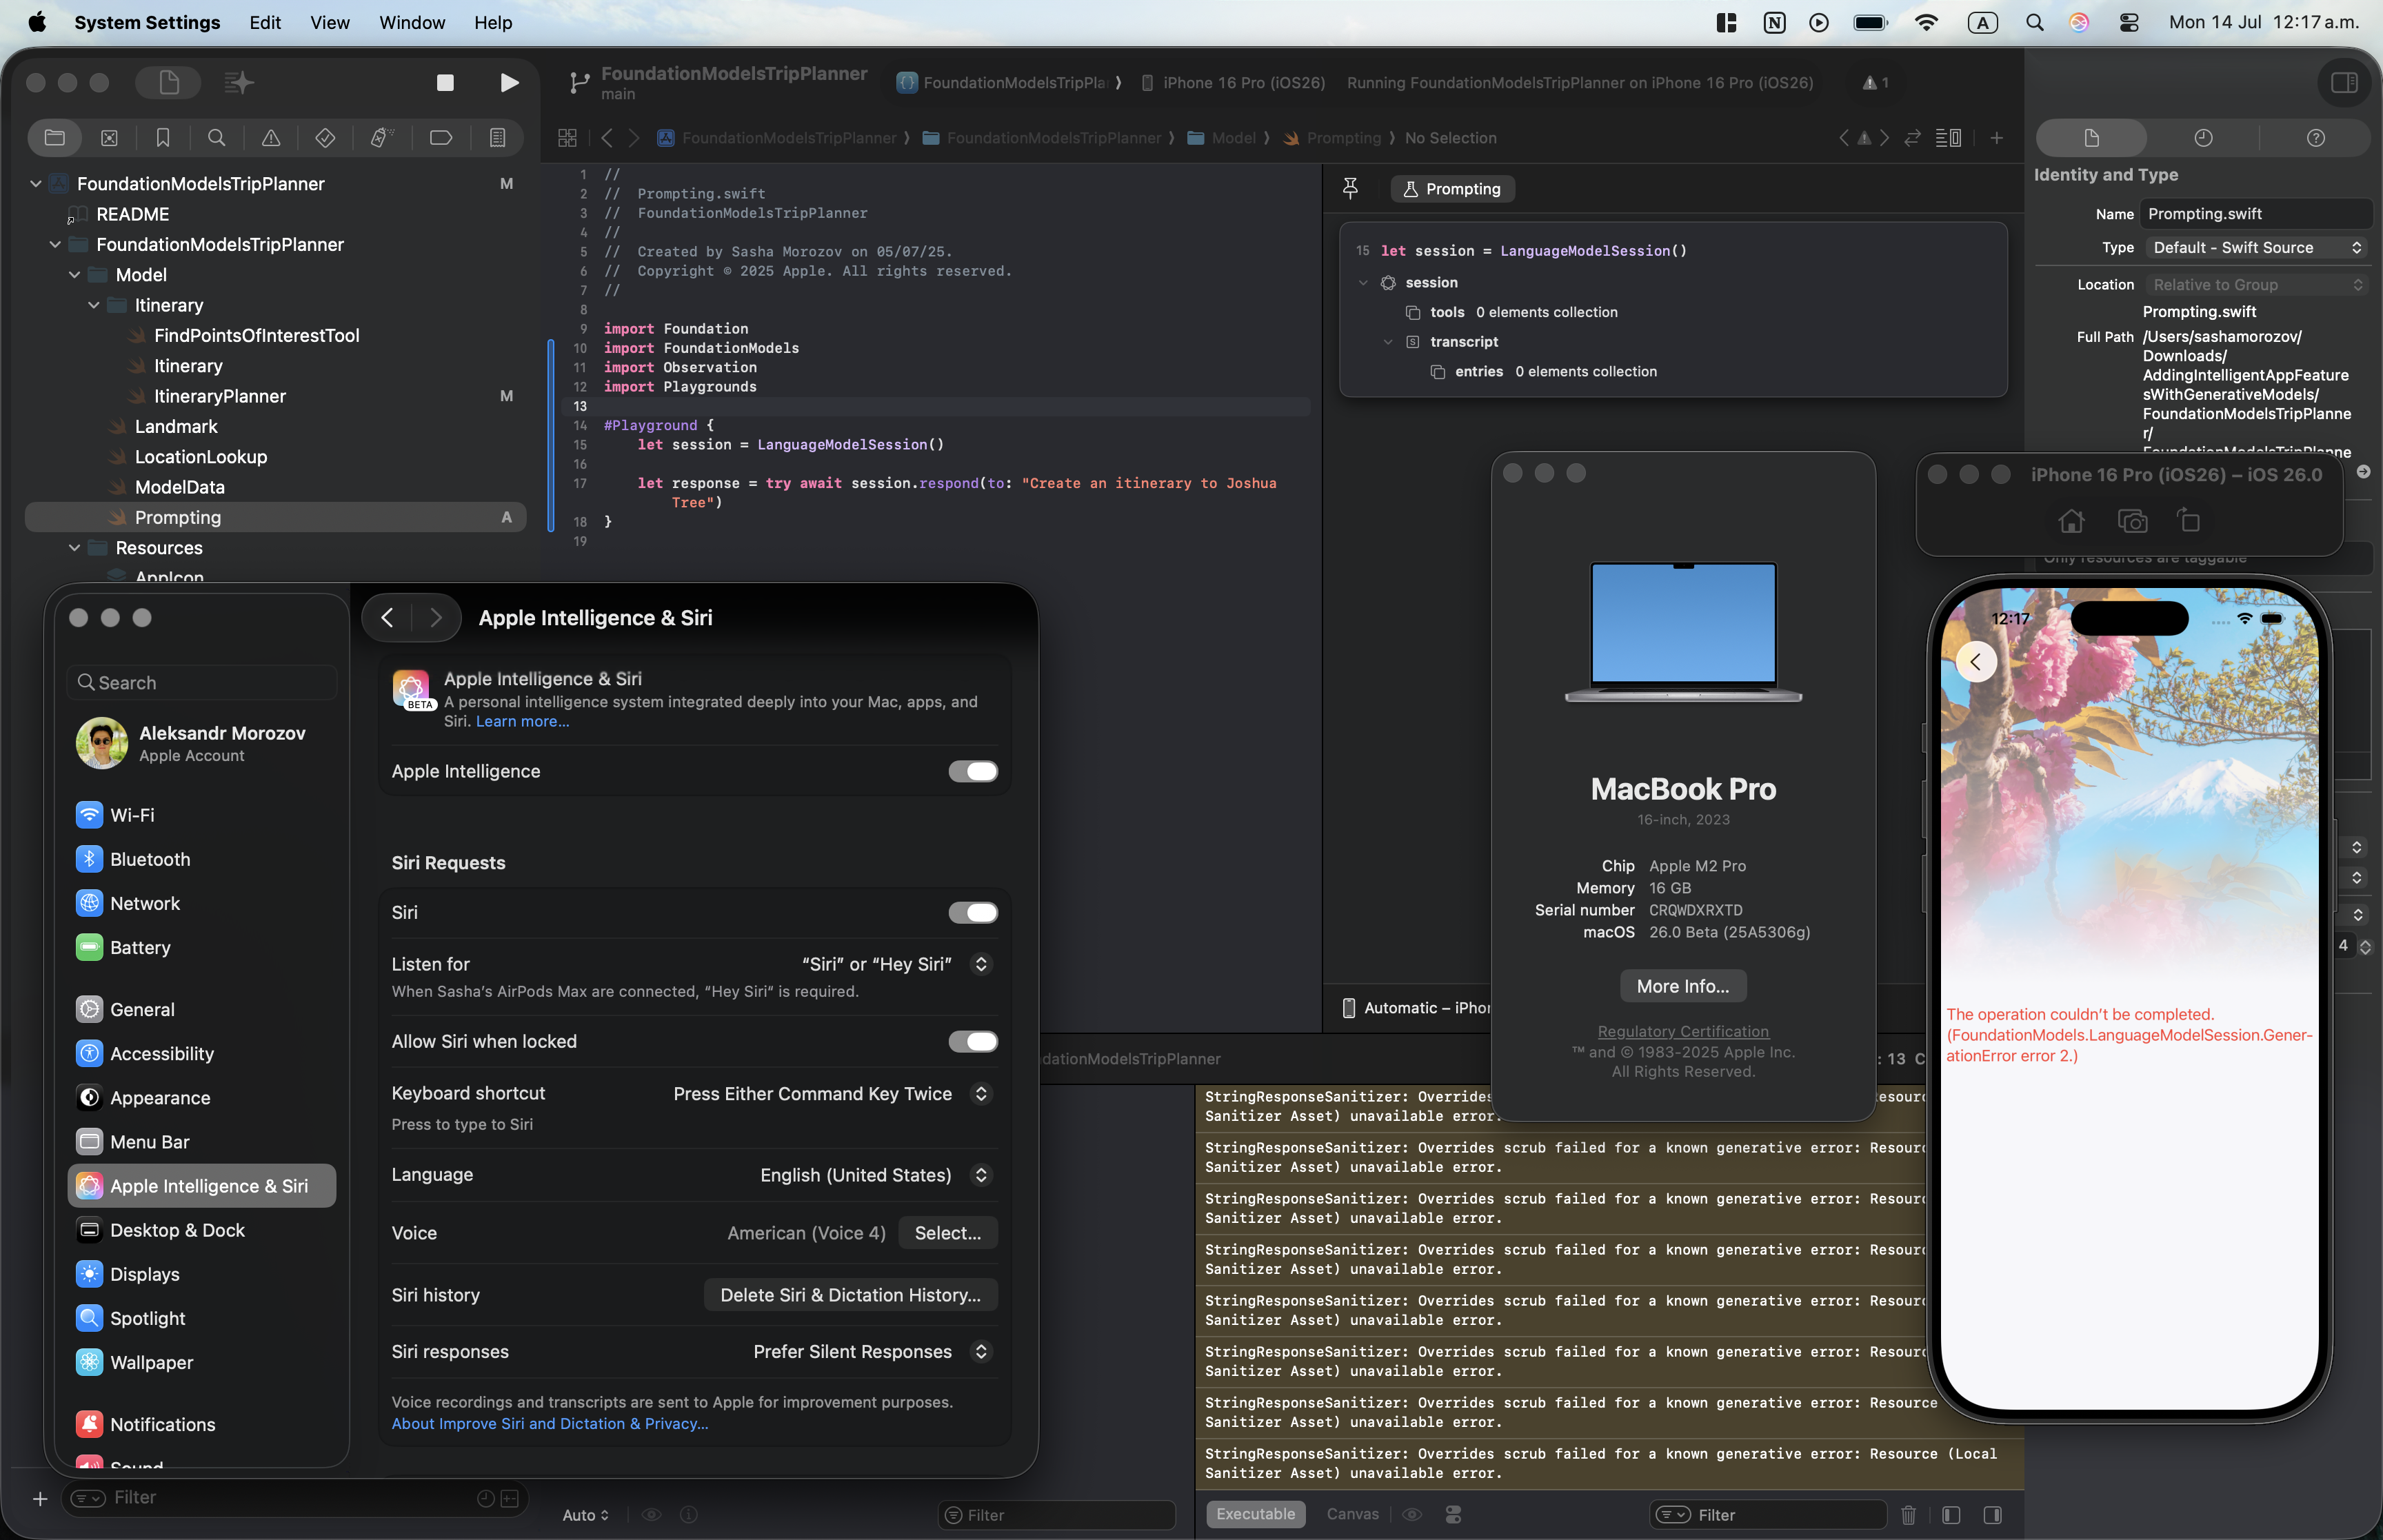Add a new editor with the plus icon
The width and height of the screenshot is (2383, 1540).
pyautogui.click(x=1996, y=138)
